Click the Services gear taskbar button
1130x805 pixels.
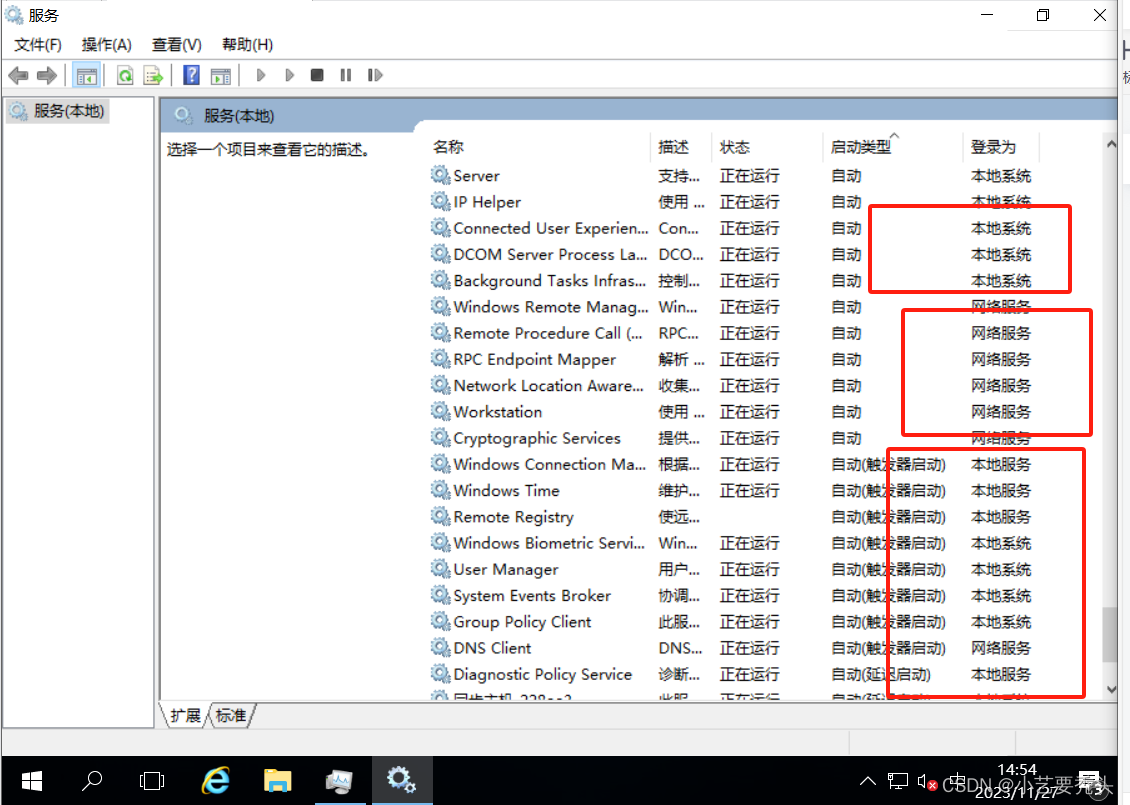[x=401, y=781]
